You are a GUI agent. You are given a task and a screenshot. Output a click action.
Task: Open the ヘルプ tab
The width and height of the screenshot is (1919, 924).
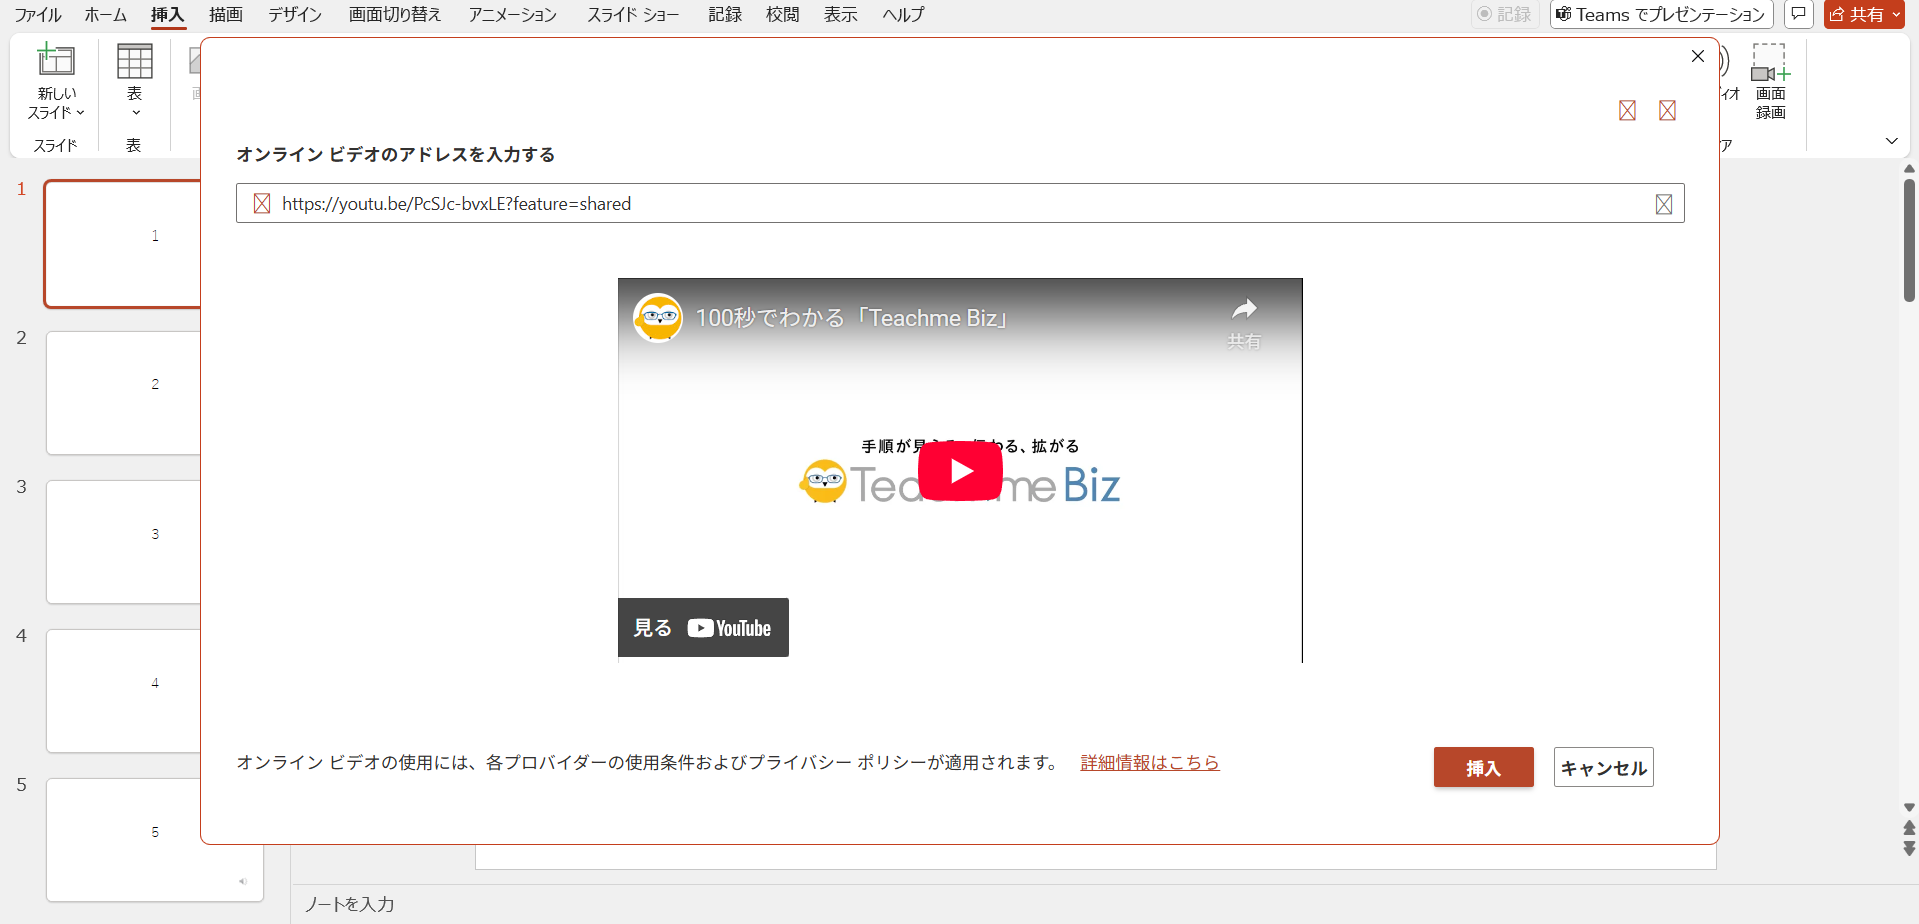pyautogui.click(x=904, y=15)
